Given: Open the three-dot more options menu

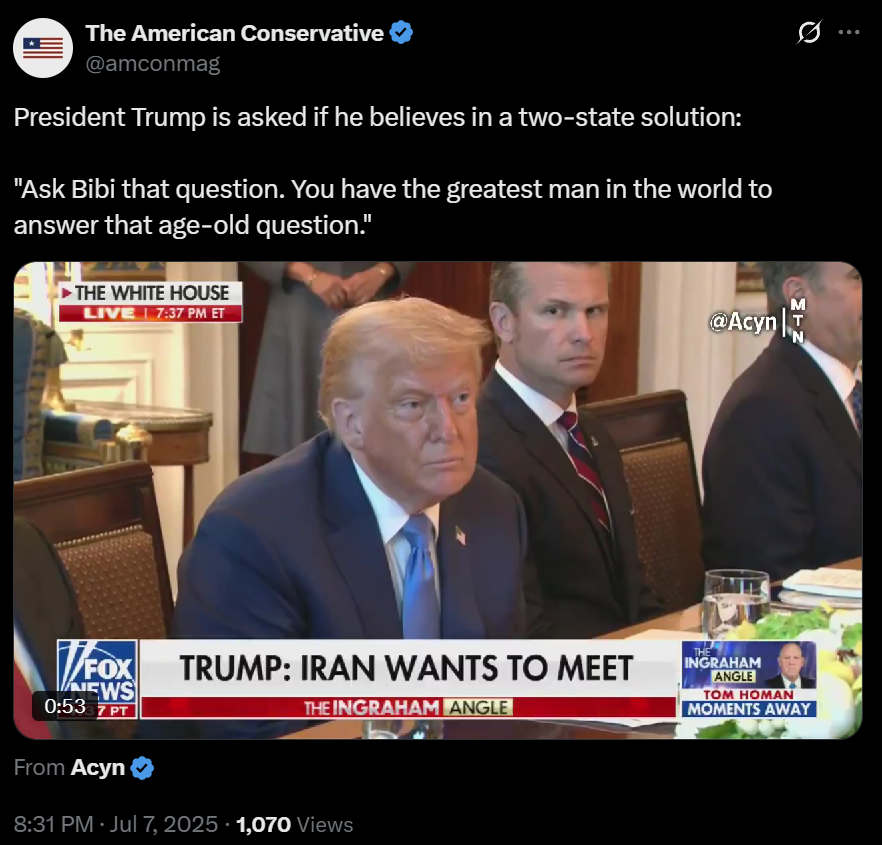Looking at the screenshot, I should 849,32.
